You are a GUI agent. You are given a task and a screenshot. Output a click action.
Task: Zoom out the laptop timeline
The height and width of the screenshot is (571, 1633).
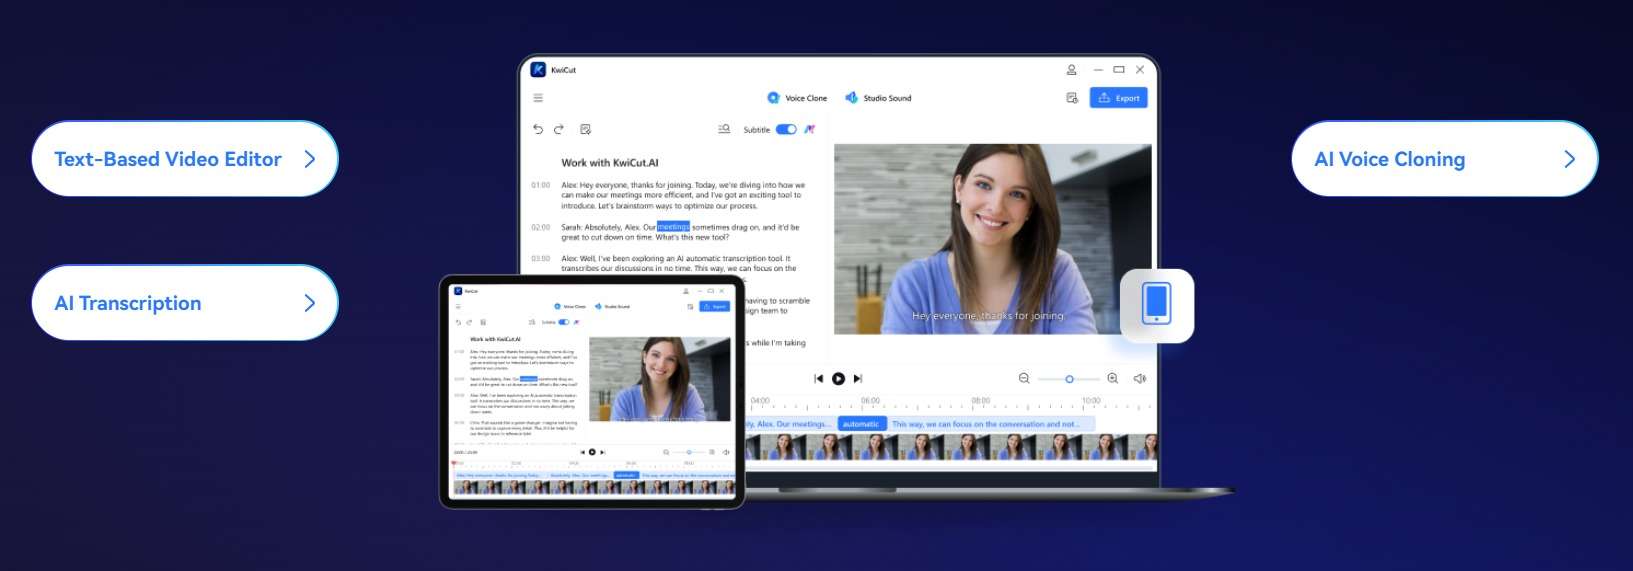point(1024,378)
